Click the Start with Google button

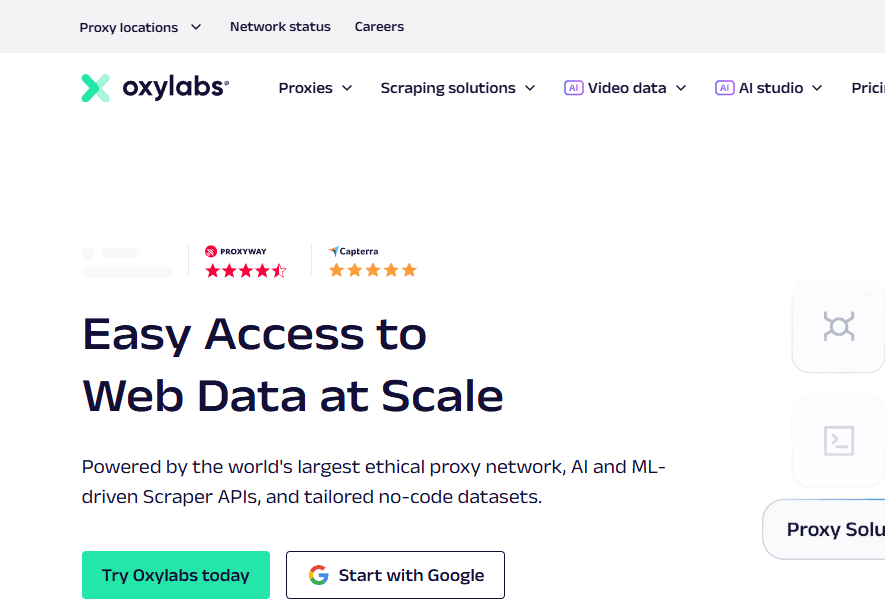(x=395, y=575)
